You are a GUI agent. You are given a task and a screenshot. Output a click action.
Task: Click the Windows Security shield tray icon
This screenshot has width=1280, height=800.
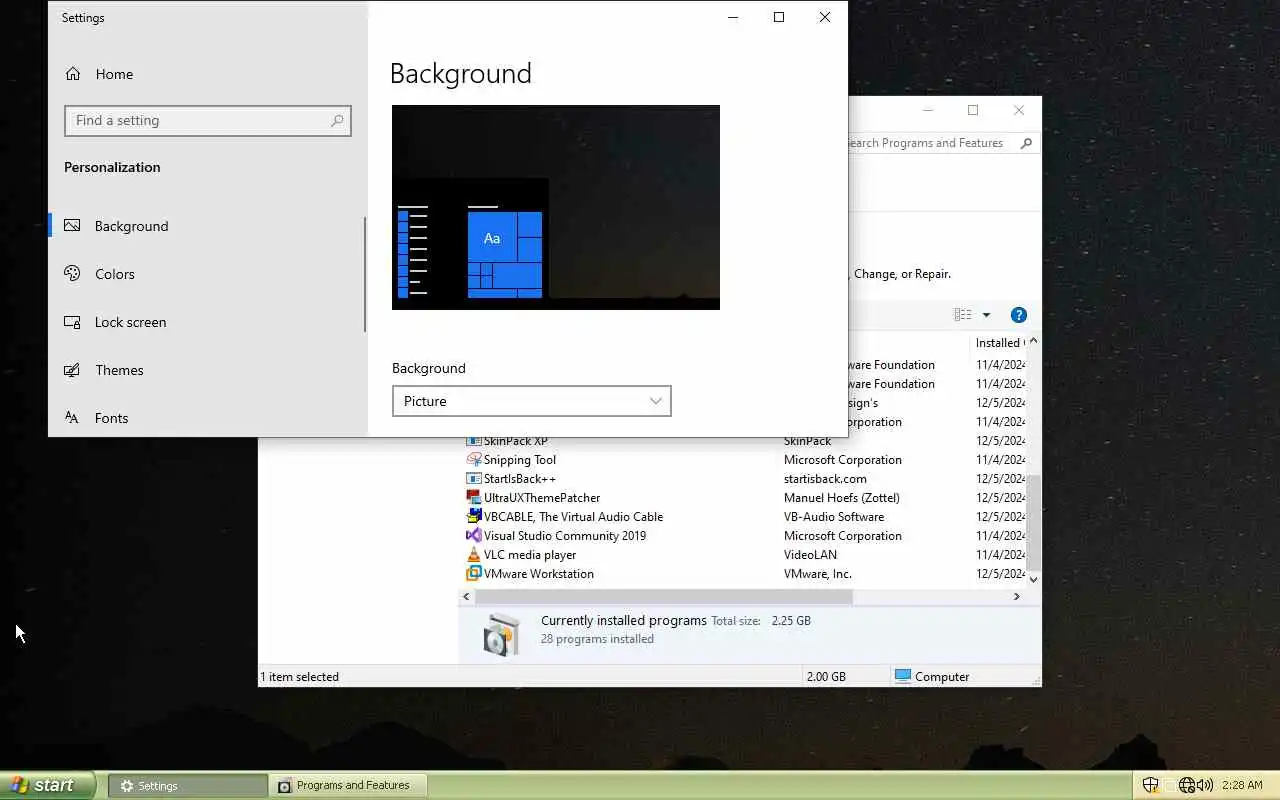[1151, 785]
